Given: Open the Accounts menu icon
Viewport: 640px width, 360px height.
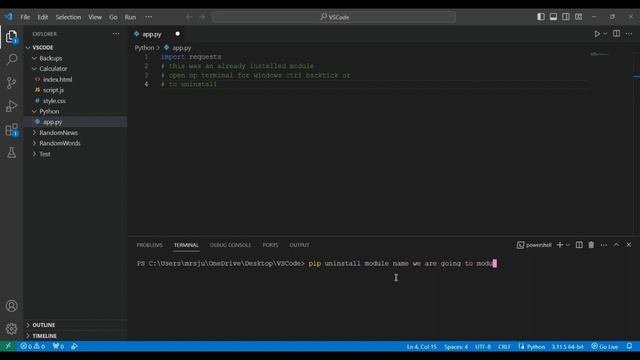Looking at the screenshot, I should (x=11, y=306).
